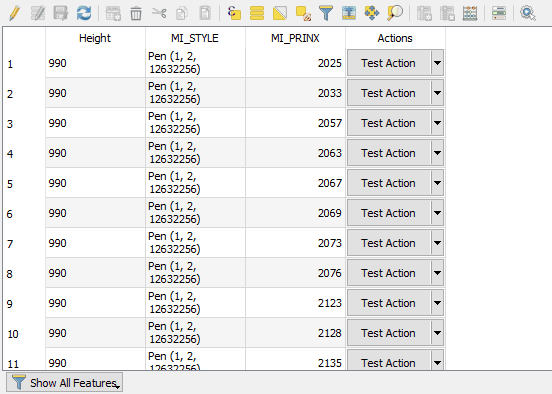This screenshot has width=552, height=394.
Task: Click the delete selected features trash icon
Action: pyautogui.click(x=136, y=13)
